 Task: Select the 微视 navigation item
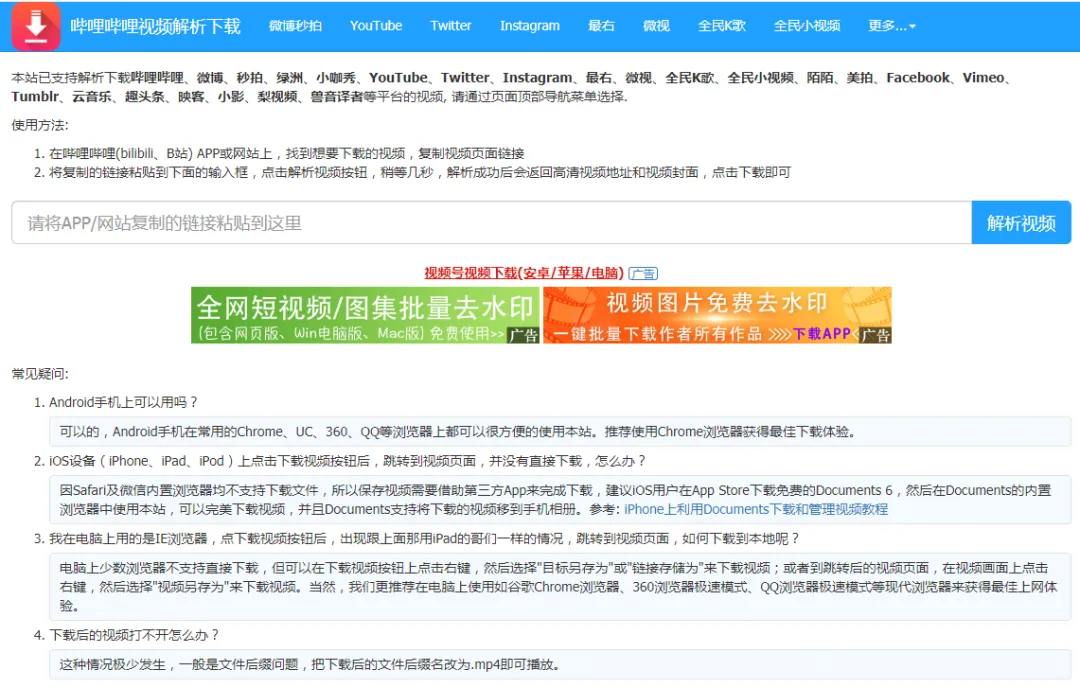pyautogui.click(x=656, y=26)
